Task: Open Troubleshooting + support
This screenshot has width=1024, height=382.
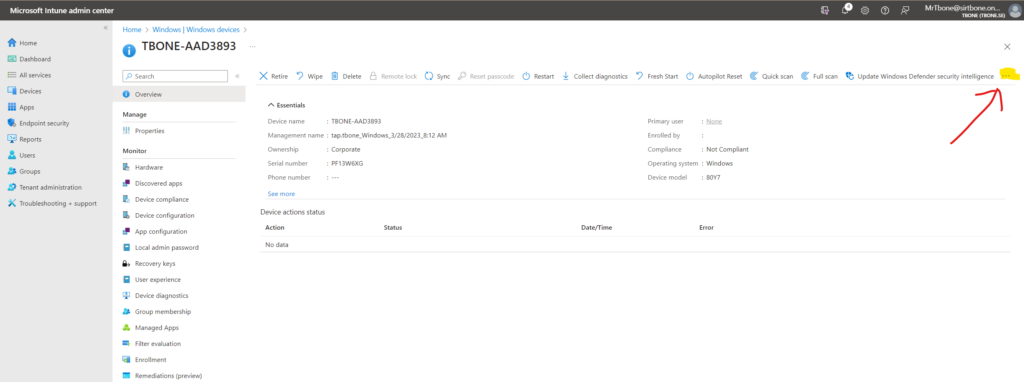Action: [52, 203]
